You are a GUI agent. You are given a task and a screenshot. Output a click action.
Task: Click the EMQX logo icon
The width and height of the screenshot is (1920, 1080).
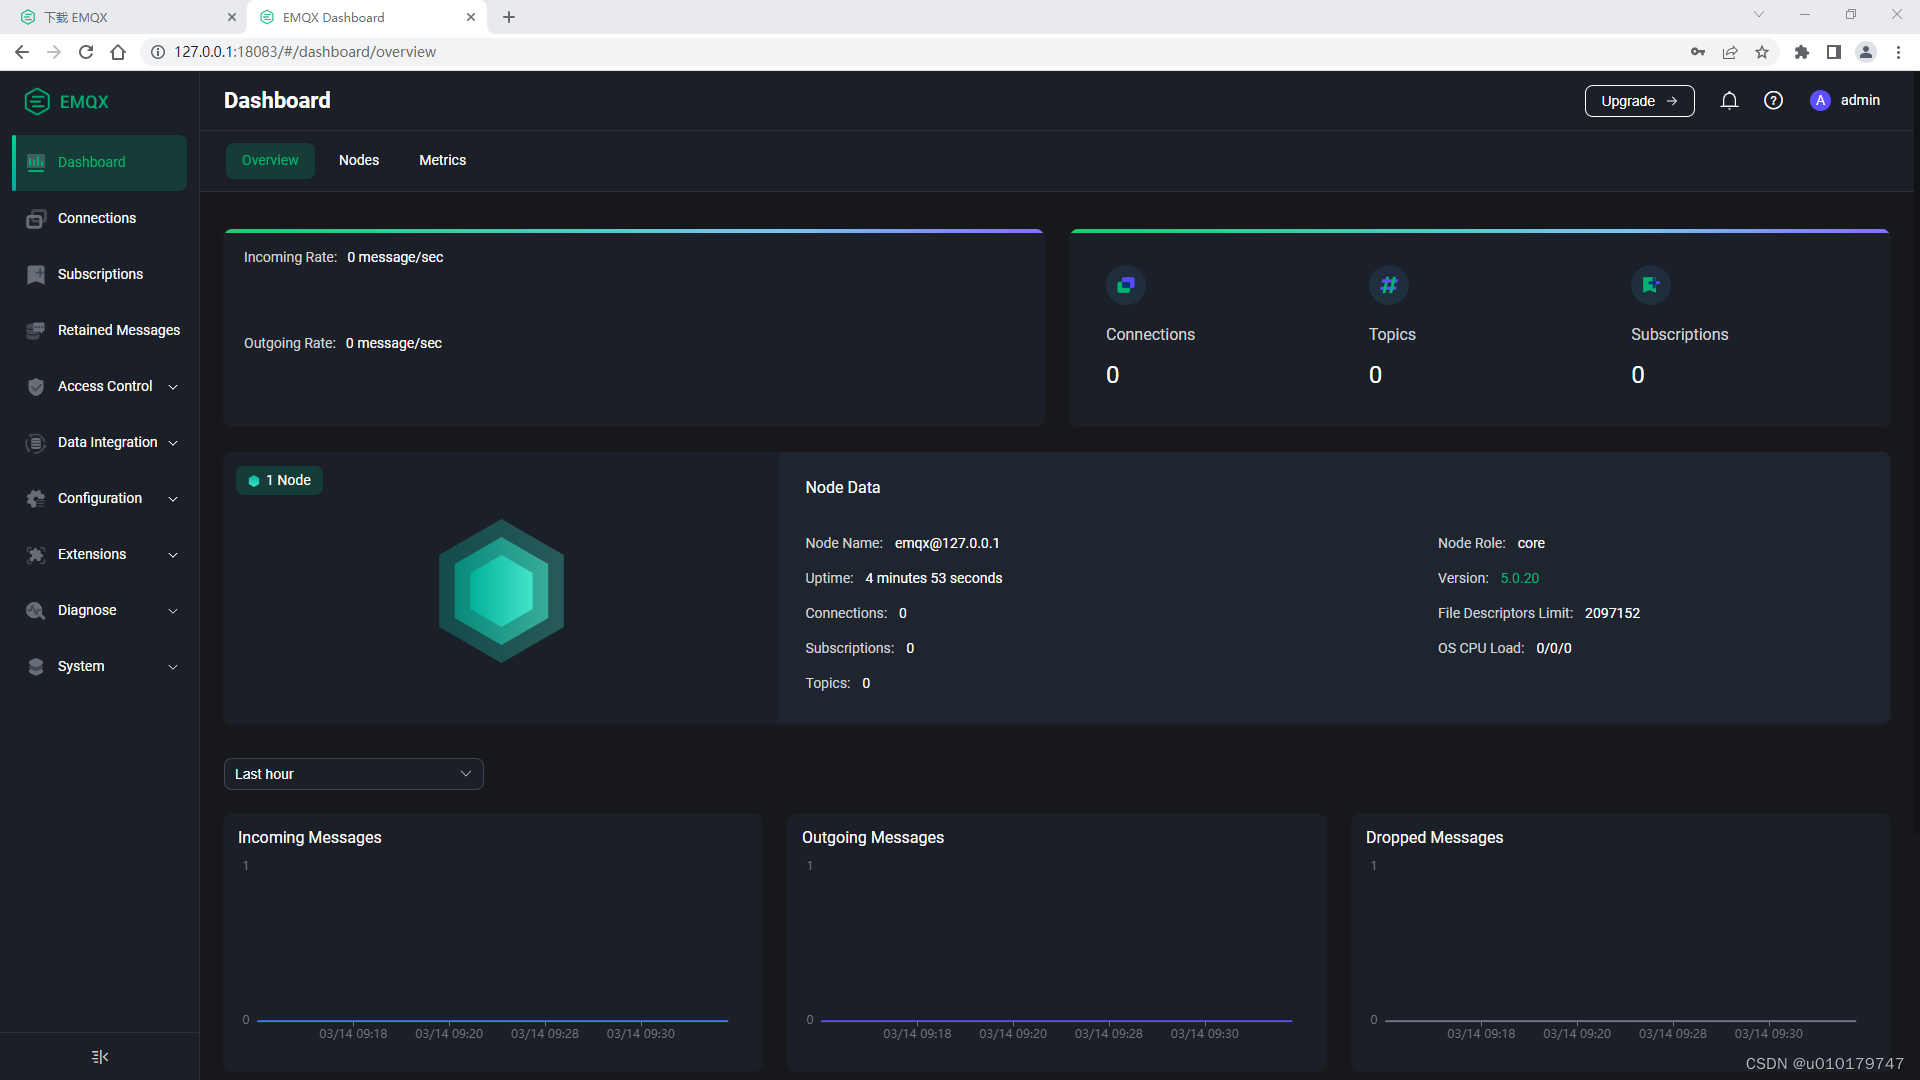[x=37, y=102]
